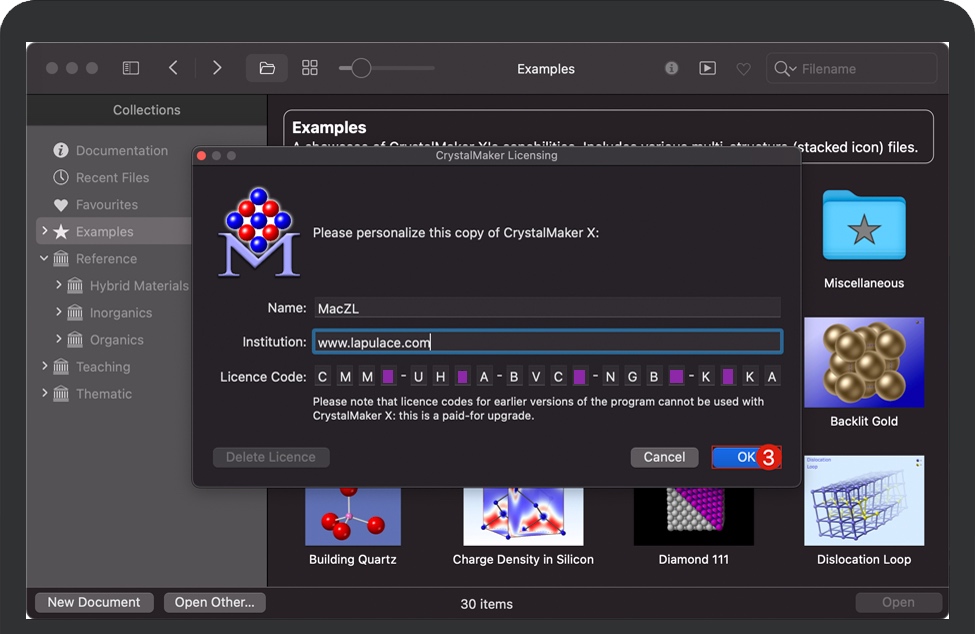Switch to grid view icon
Image resolution: width=975 pixels, height=634 pixels.
(310, 68)
